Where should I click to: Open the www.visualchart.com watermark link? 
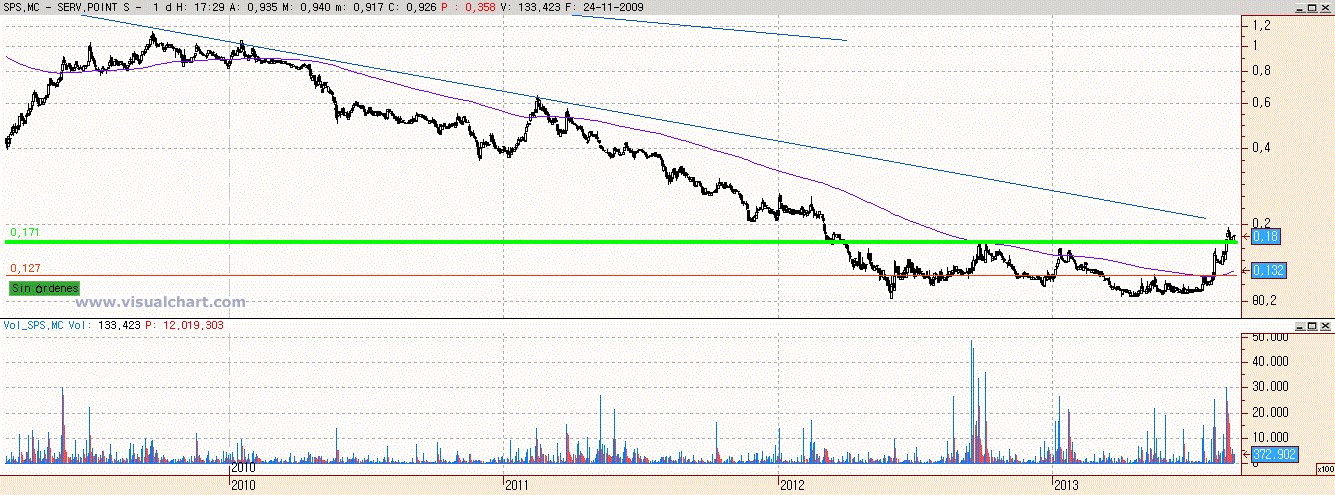pyautogui.click(x=160, y=302)
